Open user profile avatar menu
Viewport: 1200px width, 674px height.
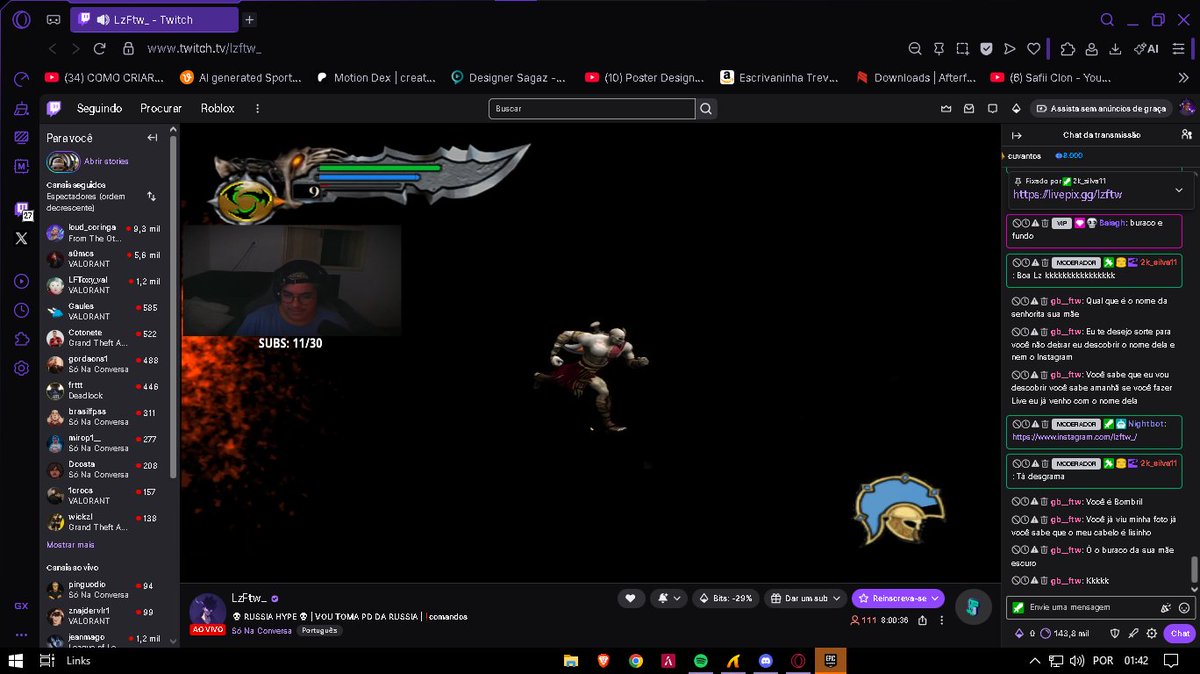point(1186,108)
